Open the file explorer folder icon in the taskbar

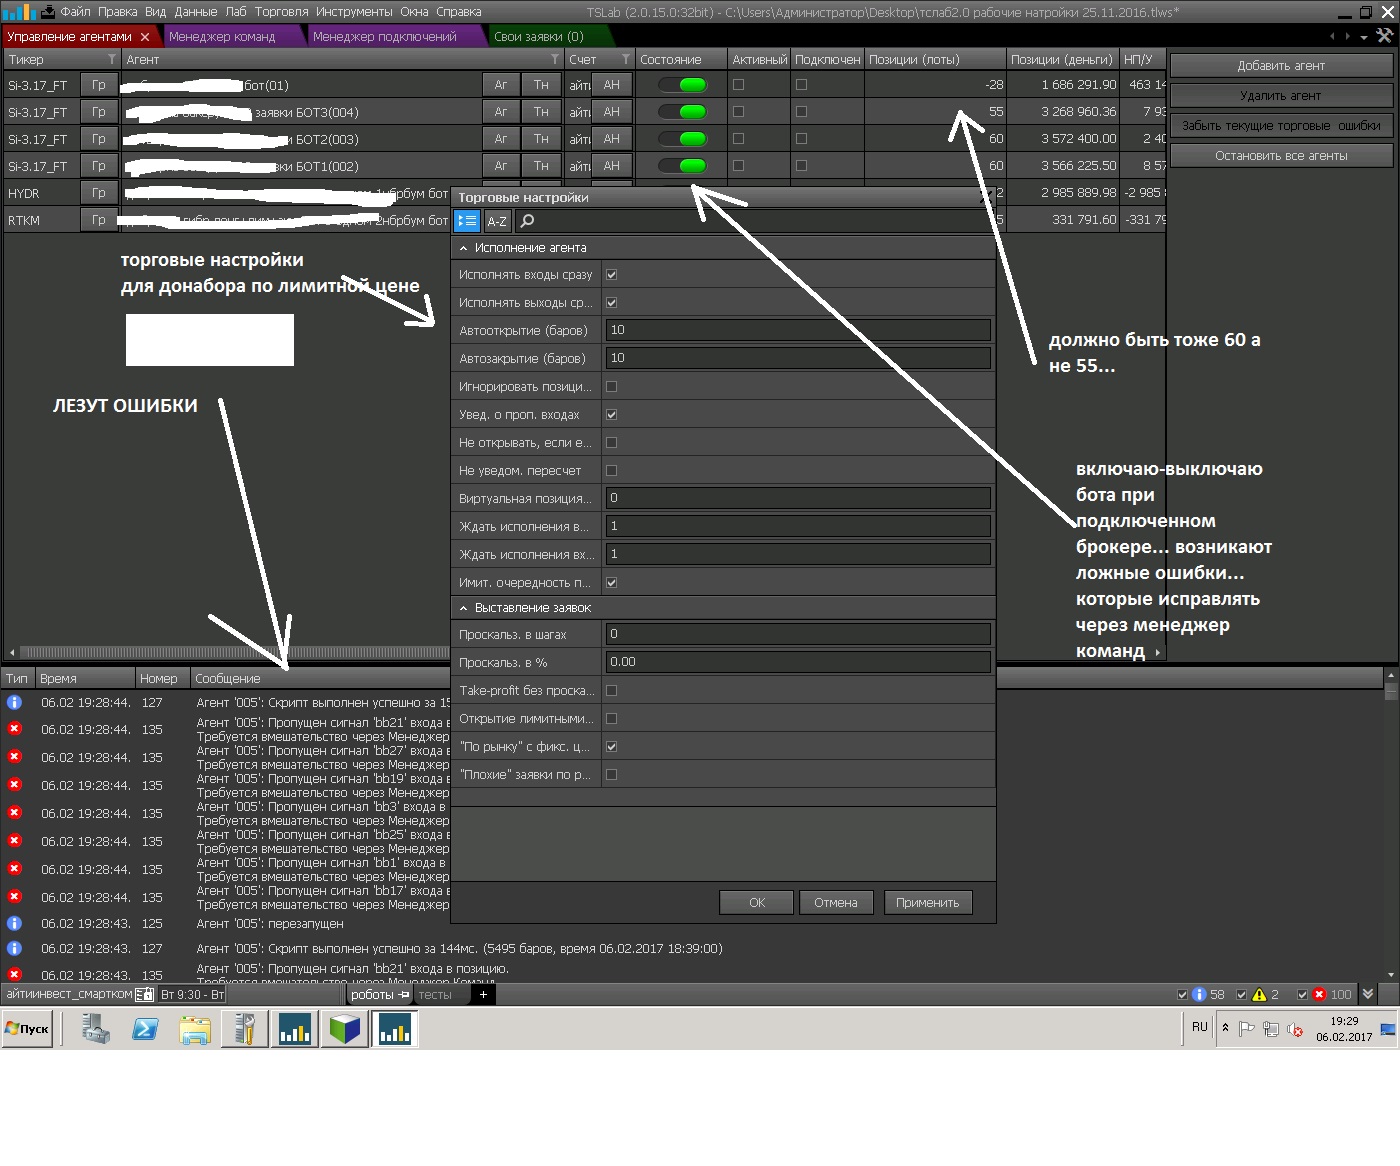coord(195,1029)
